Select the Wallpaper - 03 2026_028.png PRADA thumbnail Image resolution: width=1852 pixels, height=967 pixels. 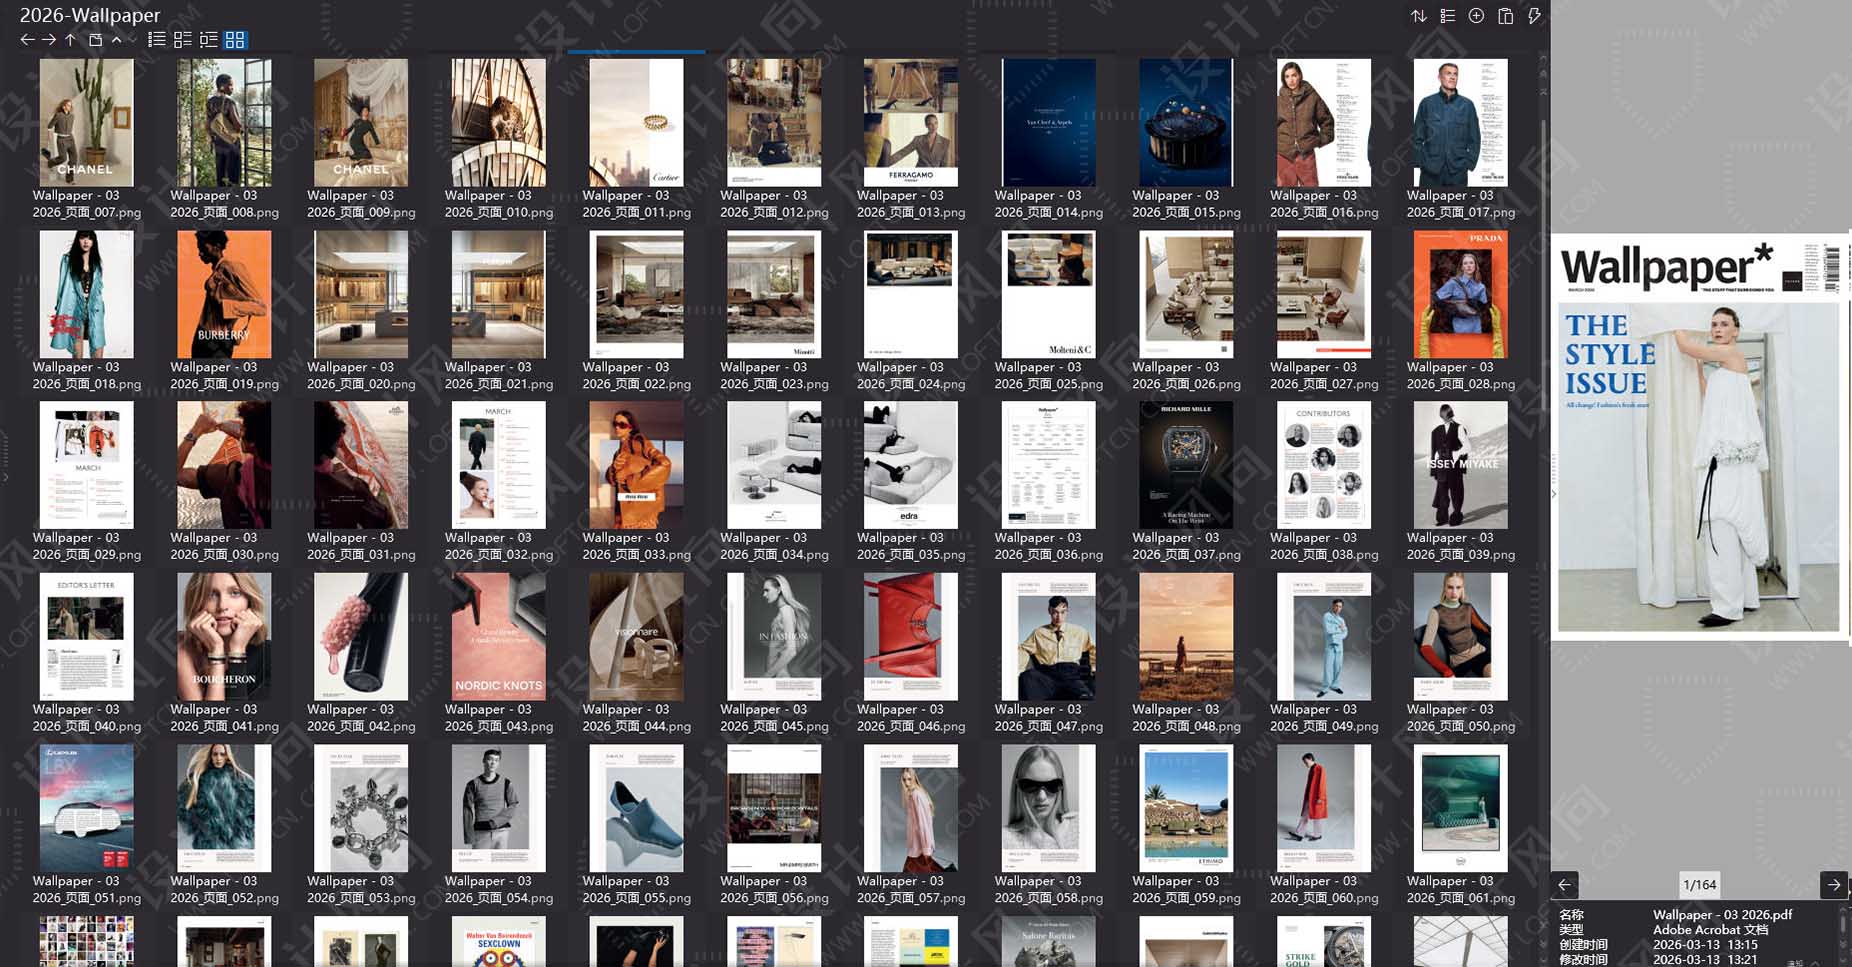click(1458, 294)
